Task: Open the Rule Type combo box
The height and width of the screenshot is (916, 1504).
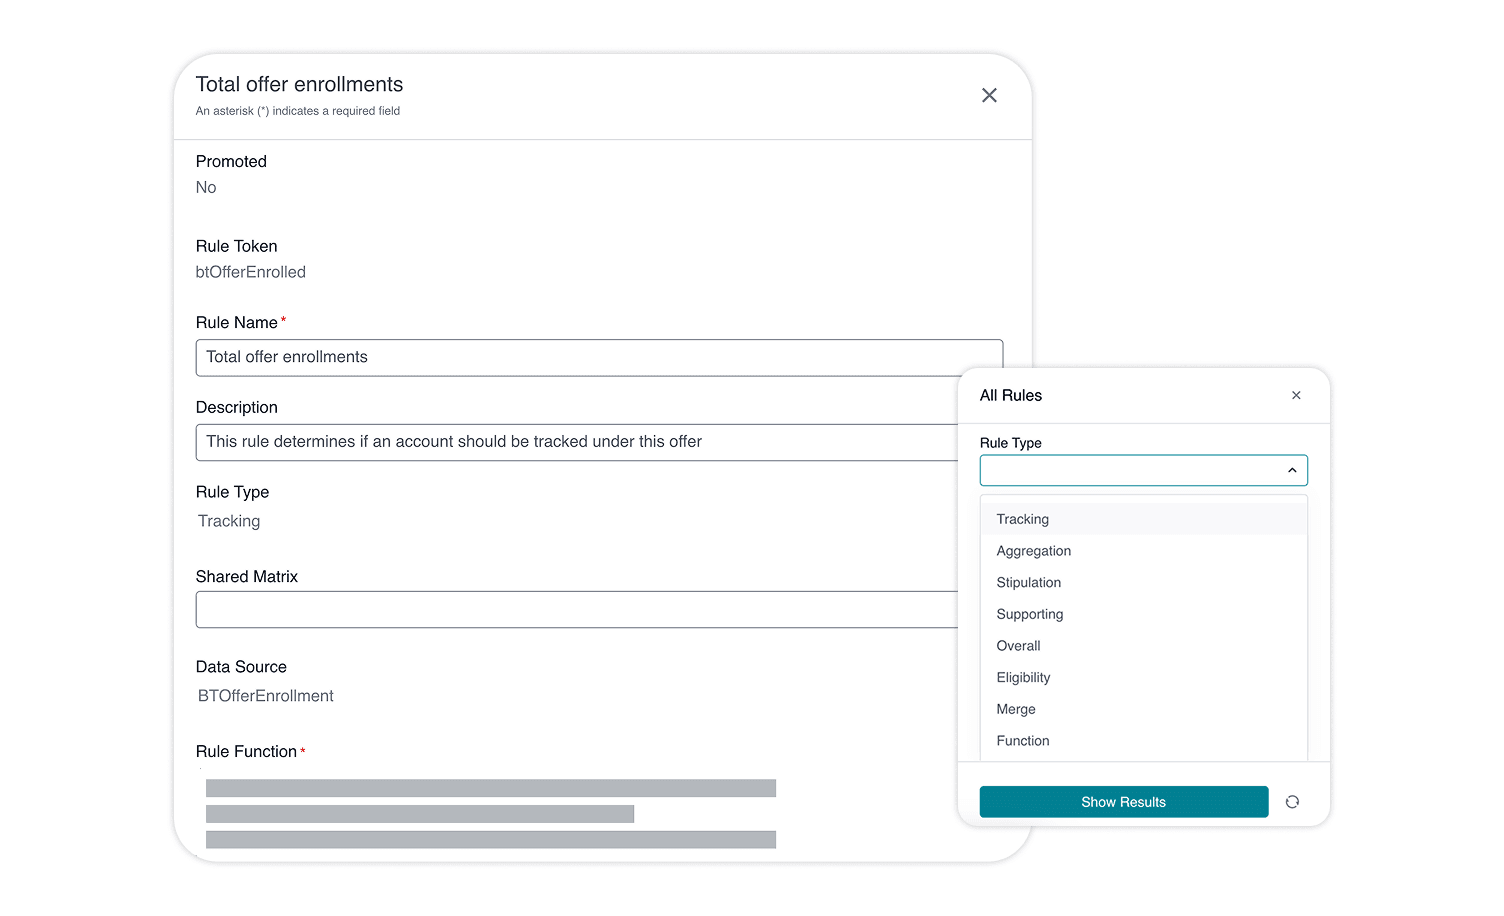Action: pos(1143,470)
